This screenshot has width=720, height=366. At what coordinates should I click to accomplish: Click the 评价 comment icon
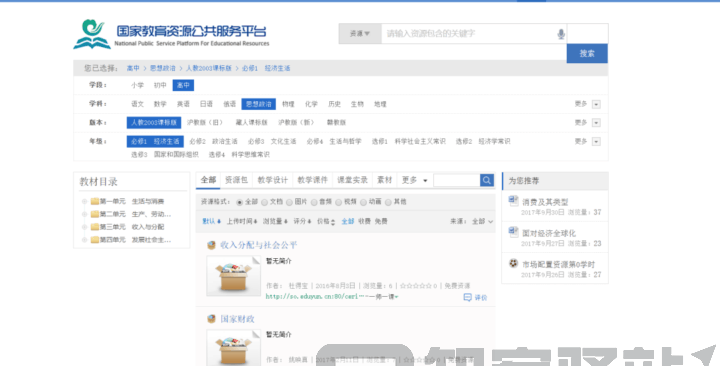tap(467, 298)
